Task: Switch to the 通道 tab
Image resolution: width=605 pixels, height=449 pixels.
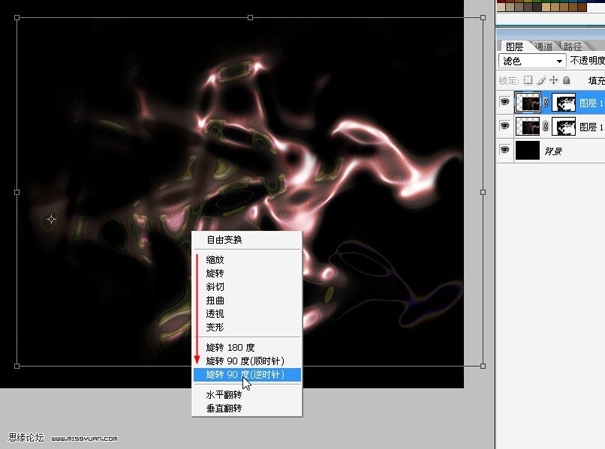Action: tap(544, 47)
